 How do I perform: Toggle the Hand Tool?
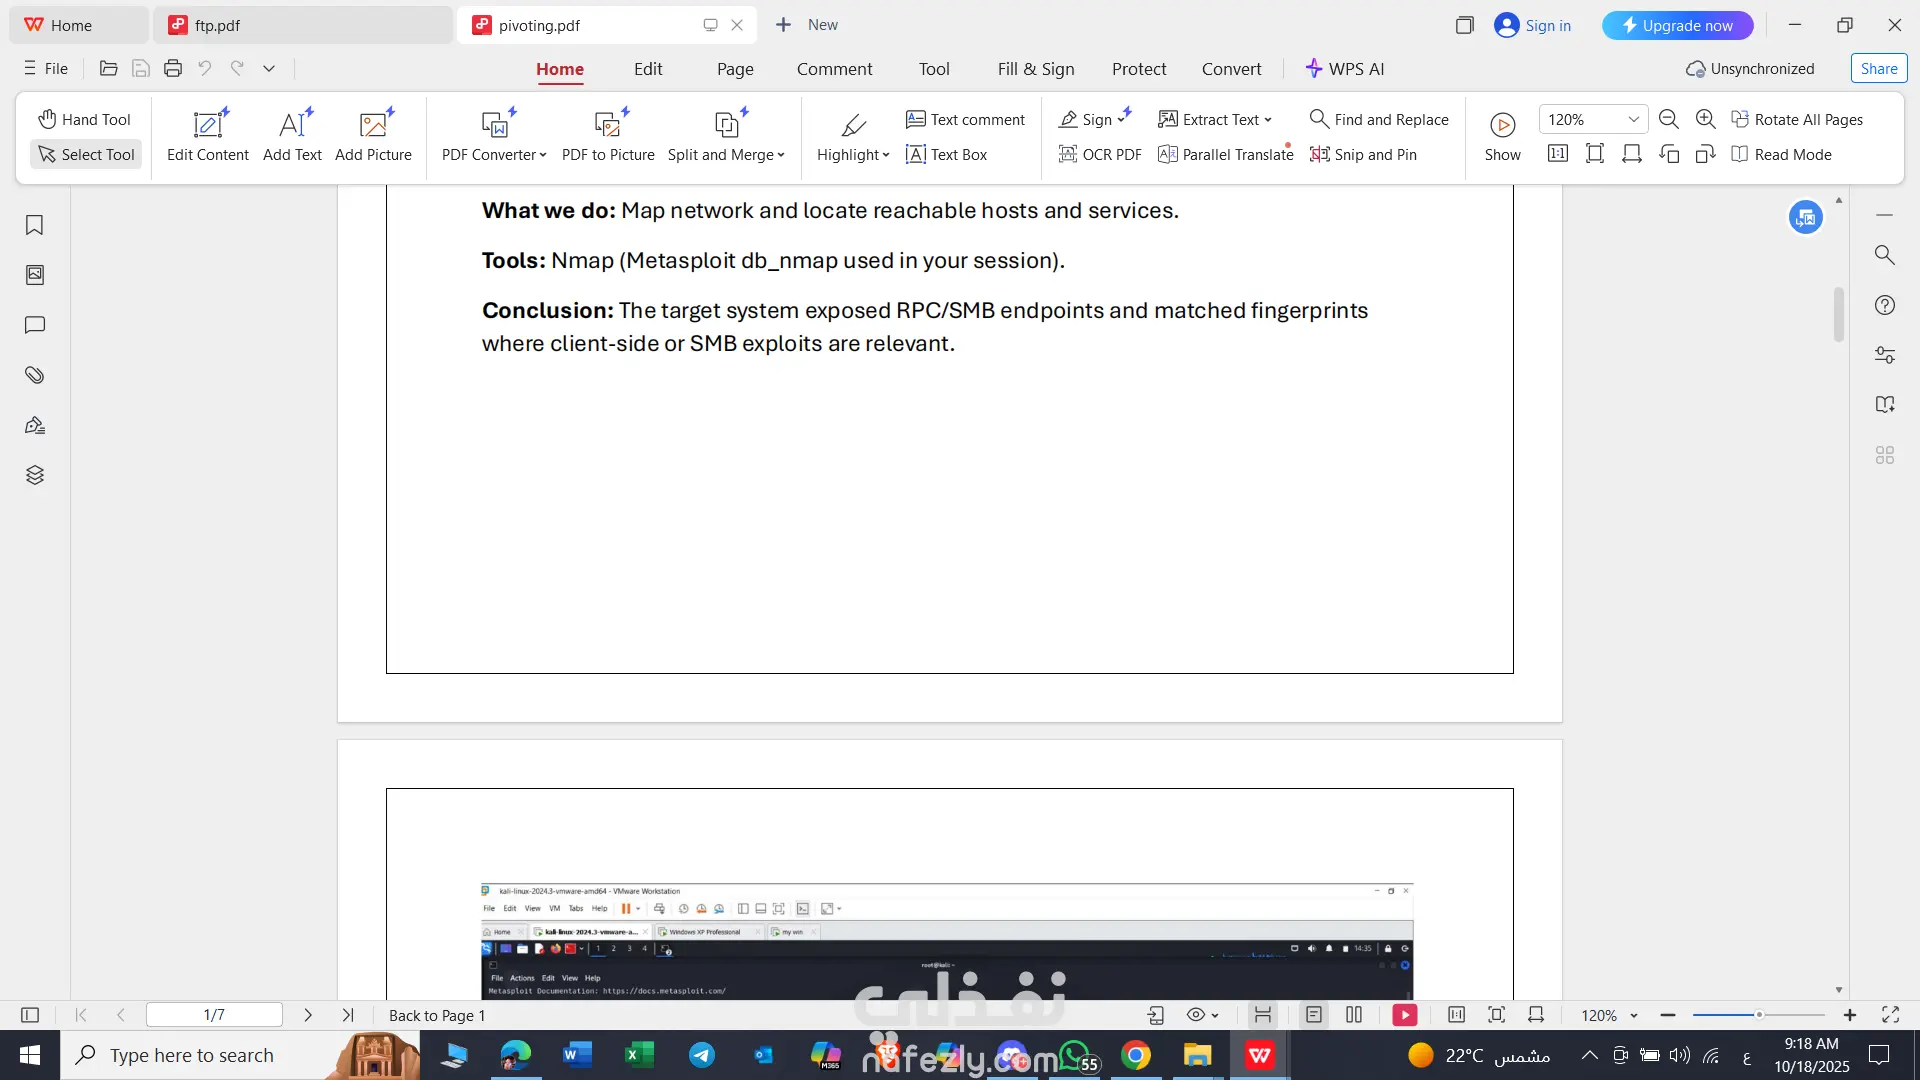click(x=85, y=119)
